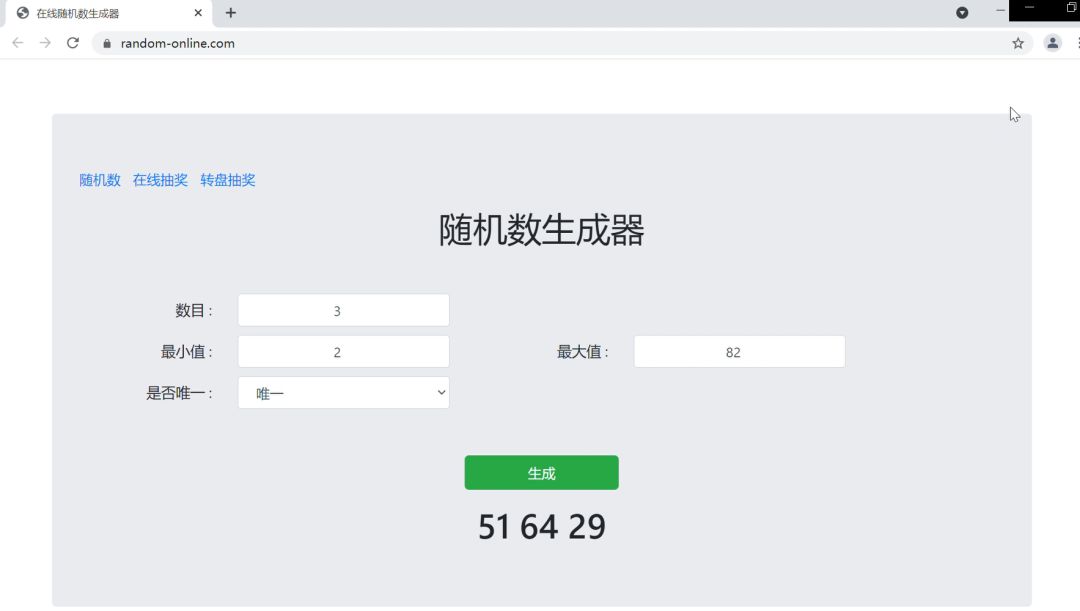Viewport: 1080px width, 611px height.
Task: Click the green 生成 button
Action: tap(541, 473)
